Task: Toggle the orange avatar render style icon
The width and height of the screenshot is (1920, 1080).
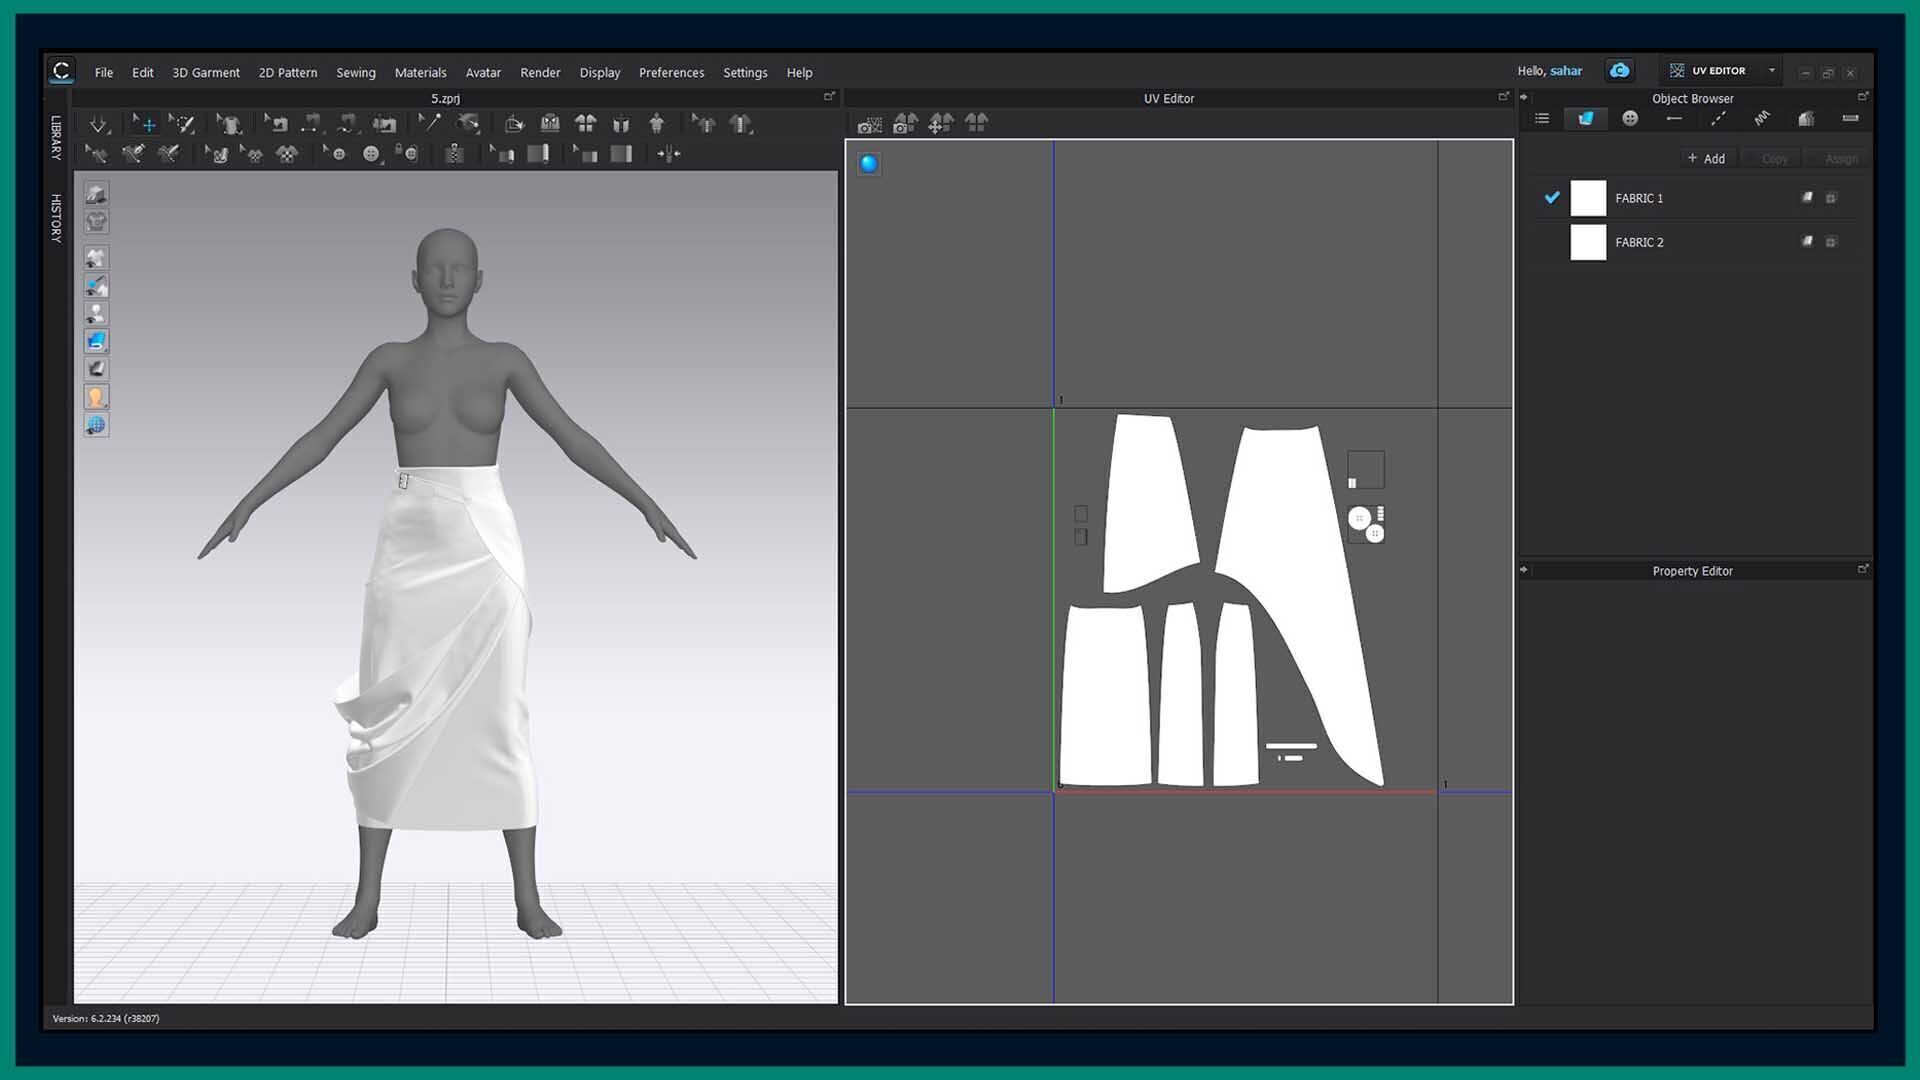Action: (x=96, y=397)
